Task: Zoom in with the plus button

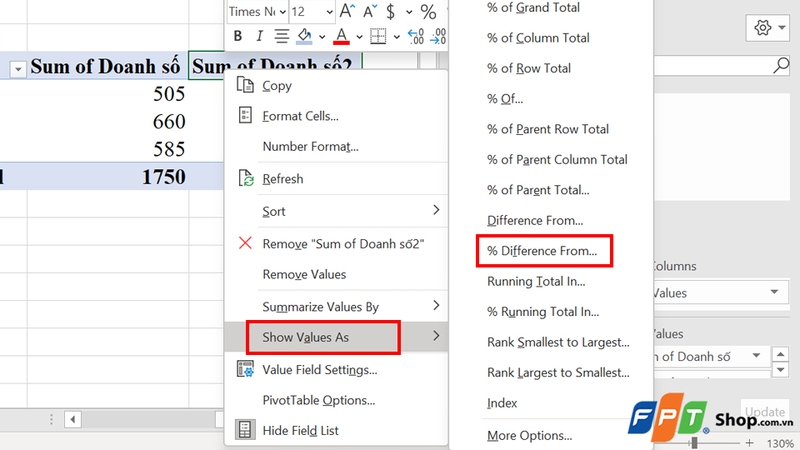Action: click(x=749, y=443)
